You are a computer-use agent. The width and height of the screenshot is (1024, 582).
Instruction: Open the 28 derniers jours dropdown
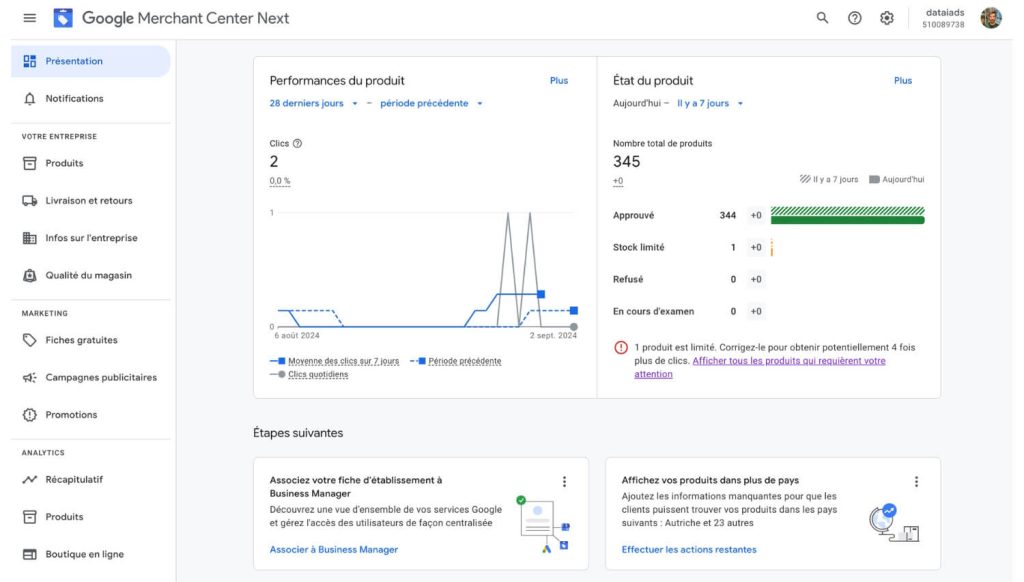313,103
